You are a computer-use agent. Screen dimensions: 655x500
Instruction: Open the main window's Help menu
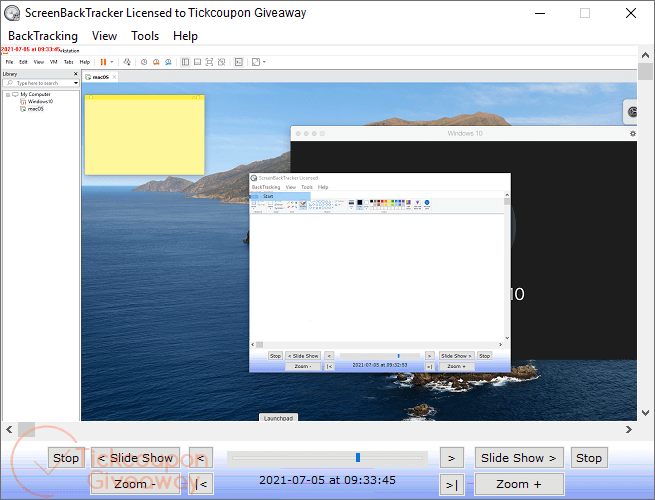[185, 36]
